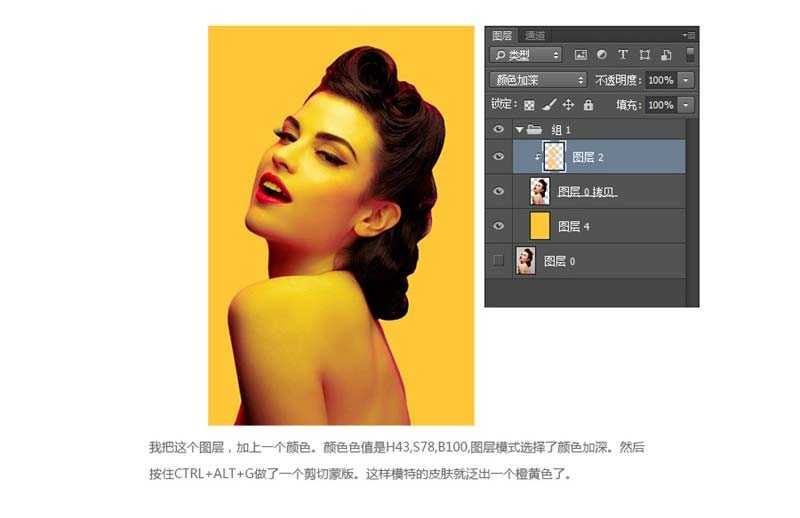Switch to the 通道 tab

click(x=535, y=35)
